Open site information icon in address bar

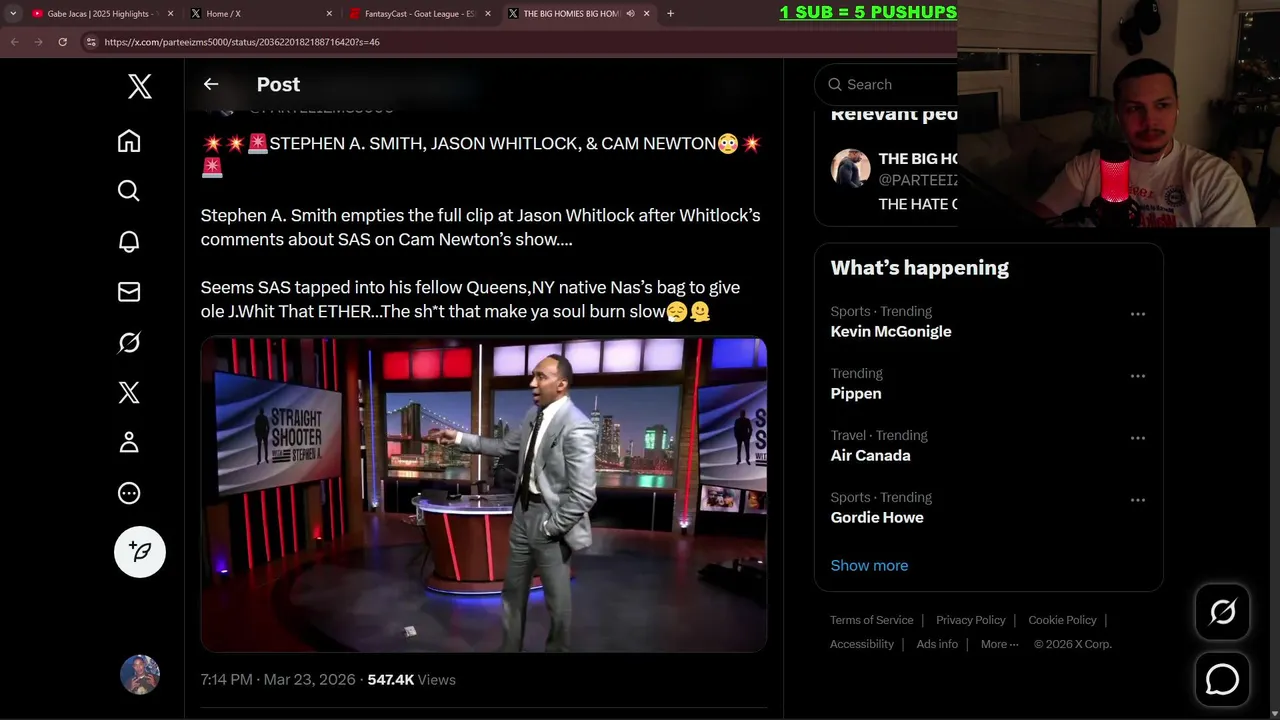[x=90, y=42]
